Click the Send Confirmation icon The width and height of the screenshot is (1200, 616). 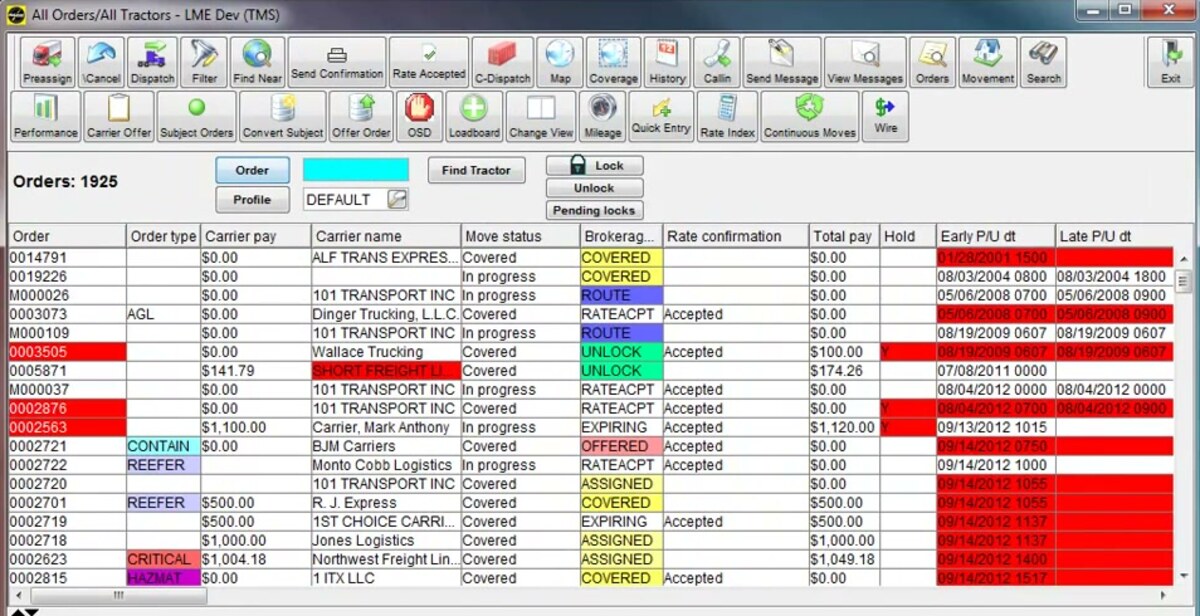pos(337,62)
